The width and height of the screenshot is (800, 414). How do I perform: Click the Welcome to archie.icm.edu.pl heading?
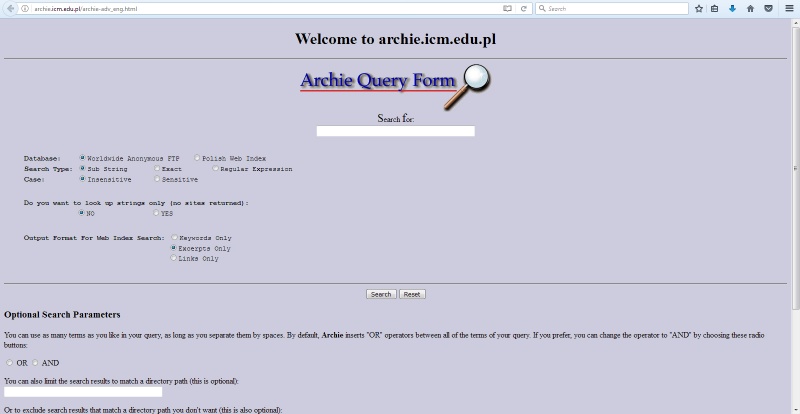point(395,39)
